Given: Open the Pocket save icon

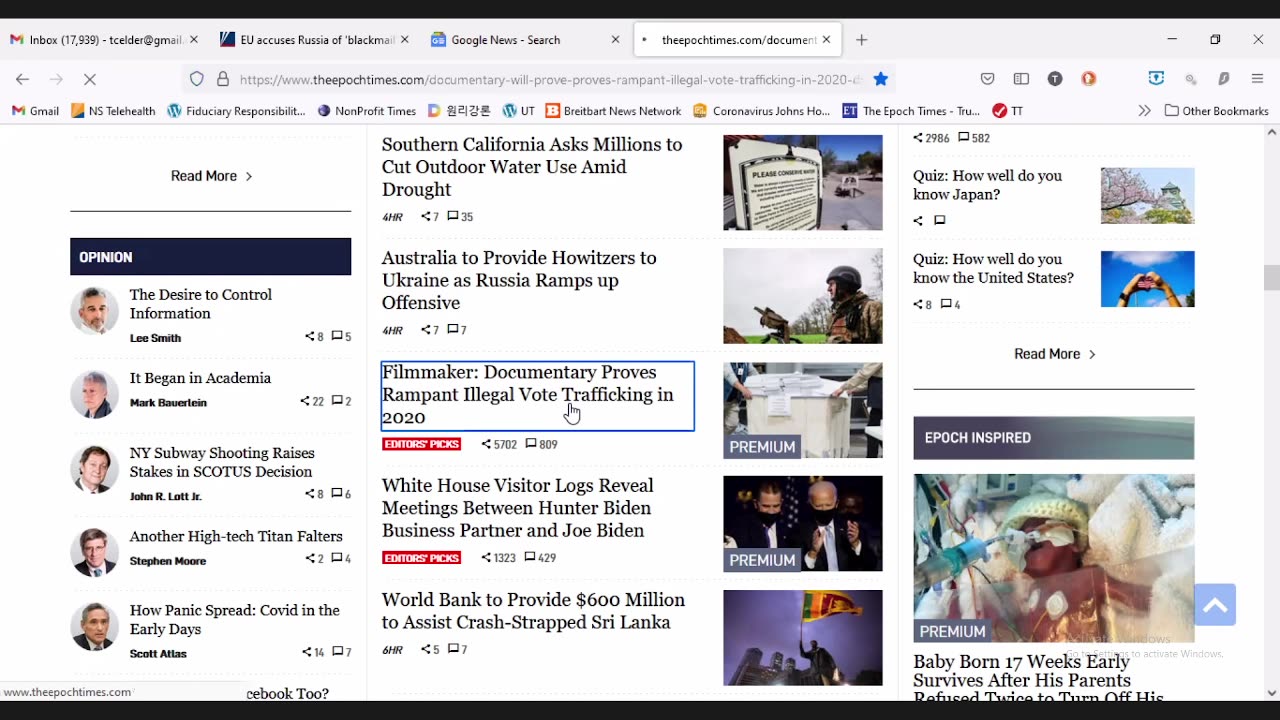Looking at the screenshot, I should [988, 79].
